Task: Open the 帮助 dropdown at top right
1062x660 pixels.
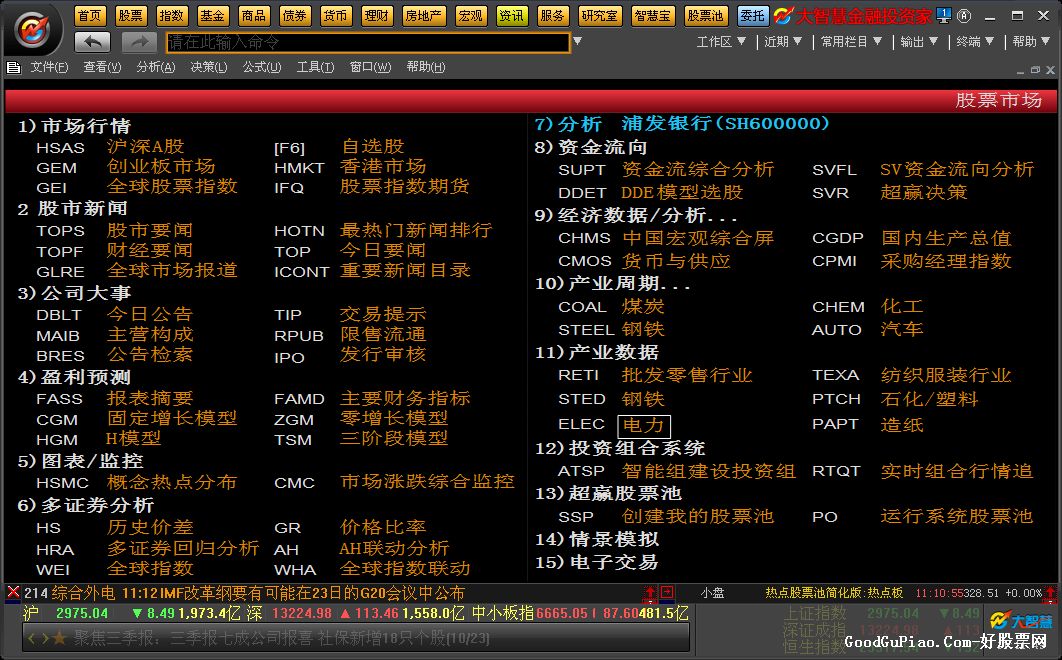Action: pyautogui.click(x=1032, y=42)
